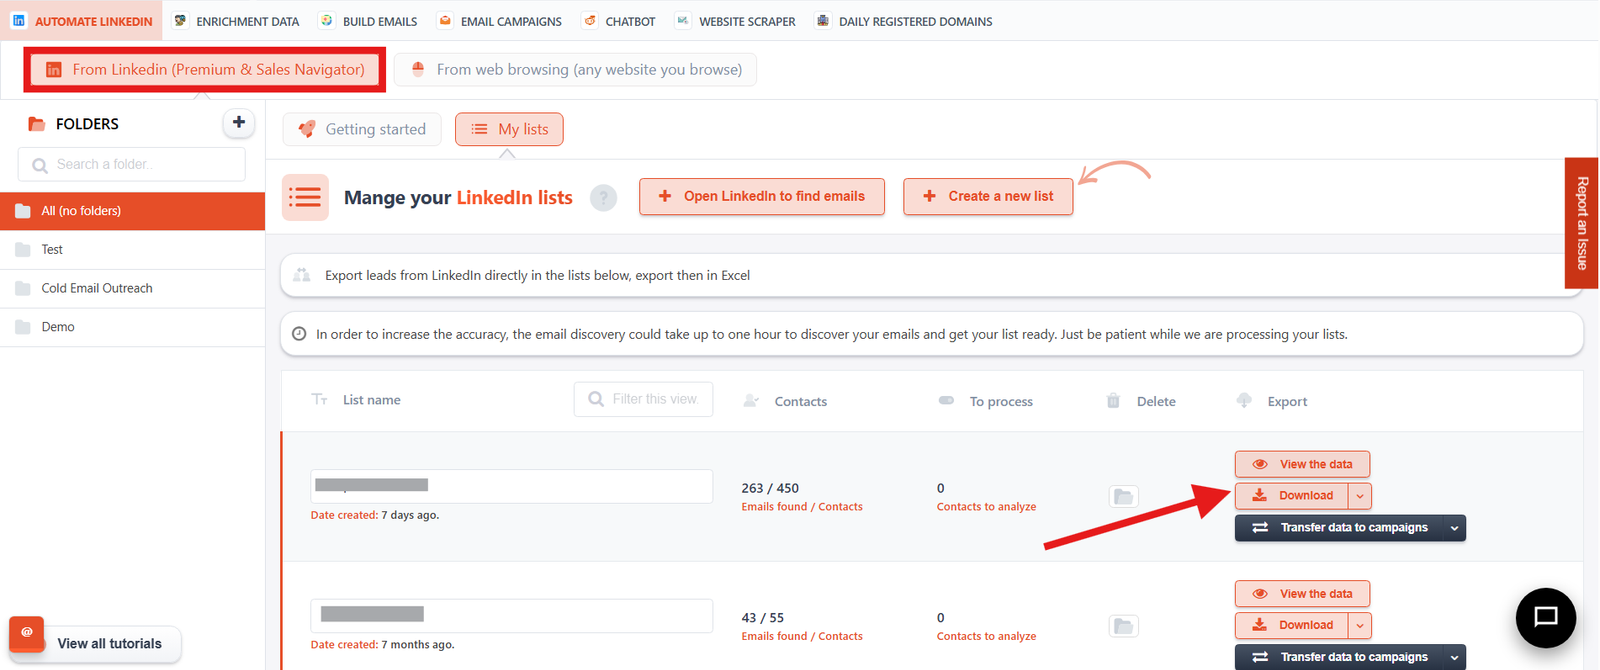Click Create a new list button
This screenshot has width=1600, height=670.
(988, 196)
